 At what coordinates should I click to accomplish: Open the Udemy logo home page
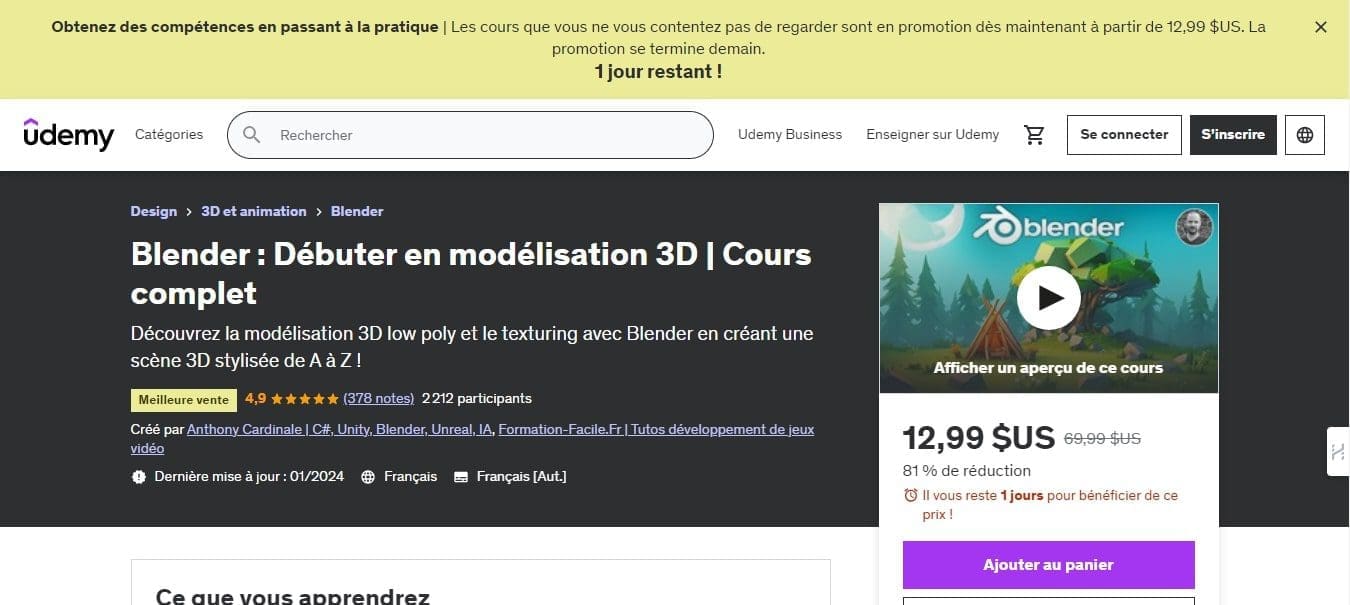pyautogui.click(x=69, y=134)
